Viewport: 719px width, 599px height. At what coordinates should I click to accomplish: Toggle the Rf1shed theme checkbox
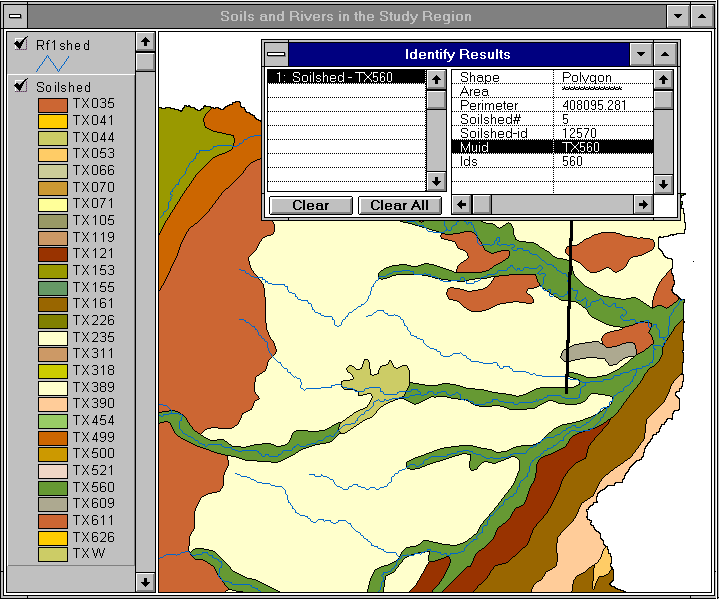[x=21, y=44]
